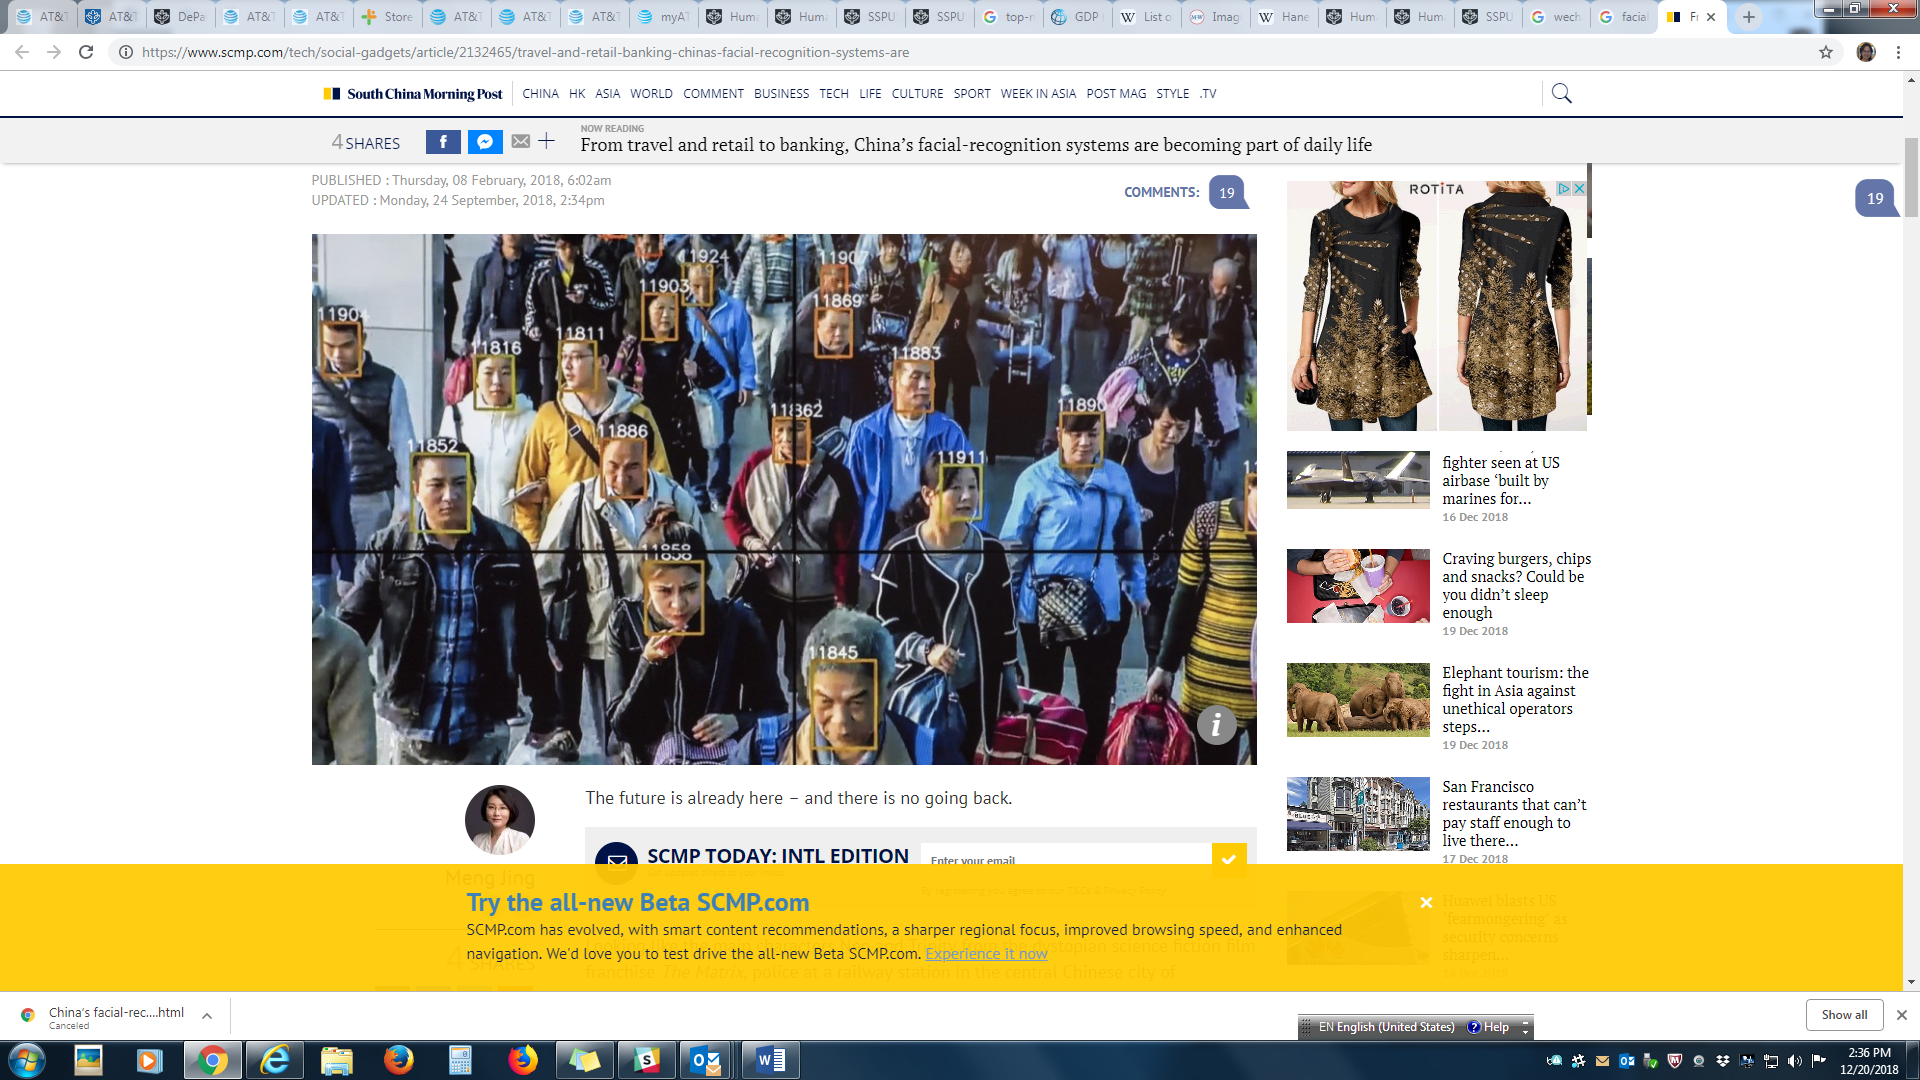This screenshot has width=1920, height=1080.
Task: Open Elephant tourism article thumbnail
Action: [1358, 700]
